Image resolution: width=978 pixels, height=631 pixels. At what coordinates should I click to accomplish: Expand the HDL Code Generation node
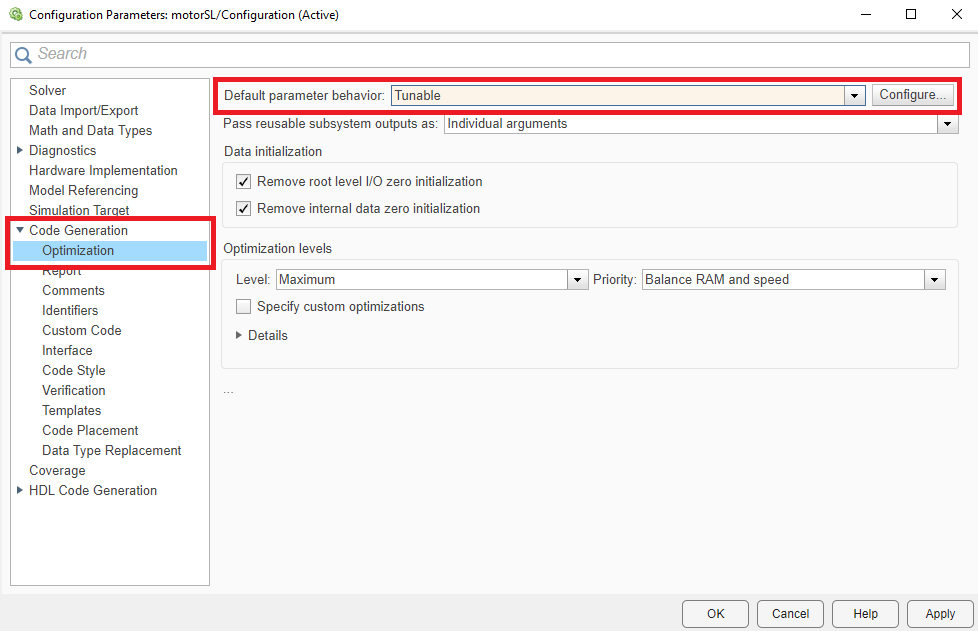20,491
